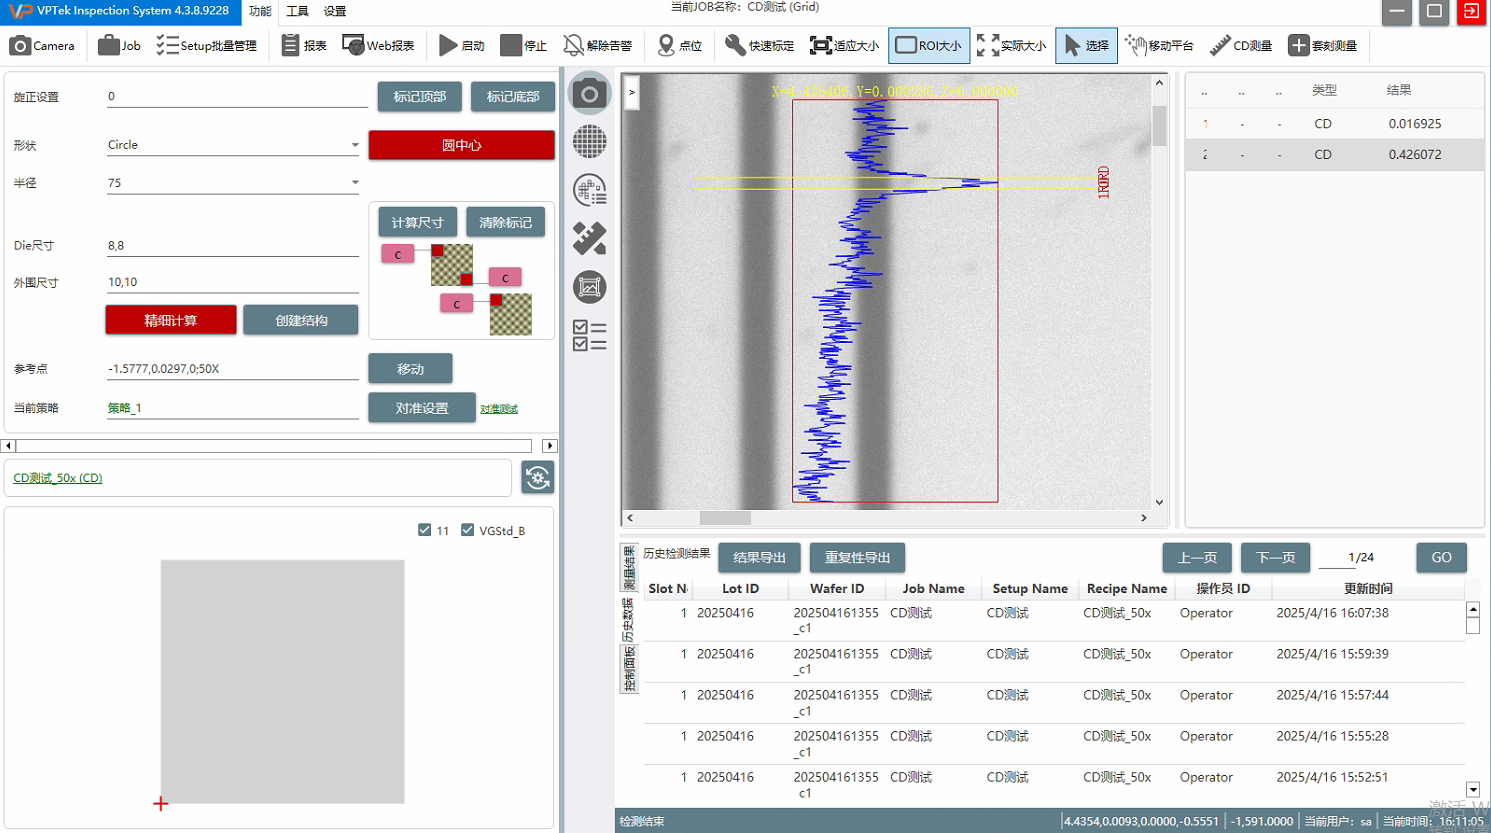This screenshot has height=833, width=1491.
Task: Export results with 结果导出 button
Action: tap(760, 558)
